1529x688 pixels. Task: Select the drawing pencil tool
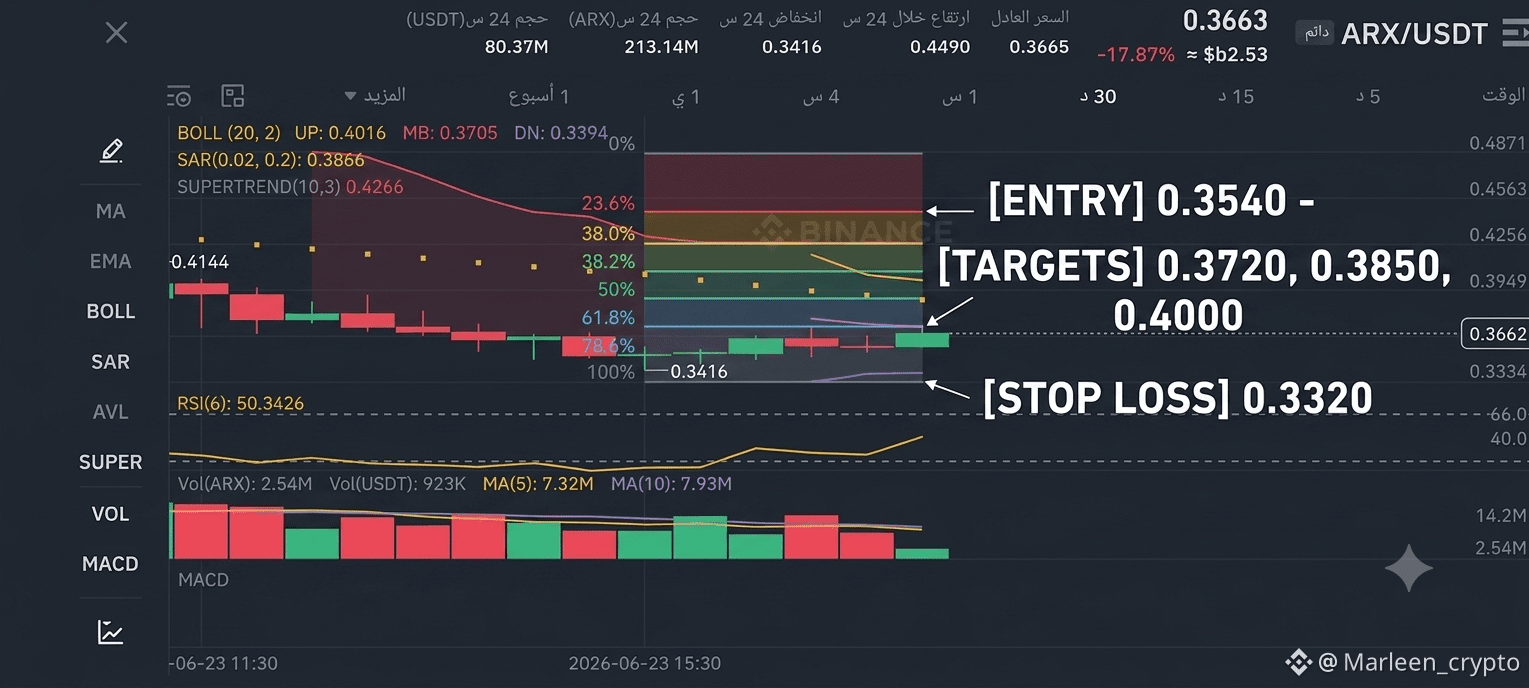click(111, 151)
